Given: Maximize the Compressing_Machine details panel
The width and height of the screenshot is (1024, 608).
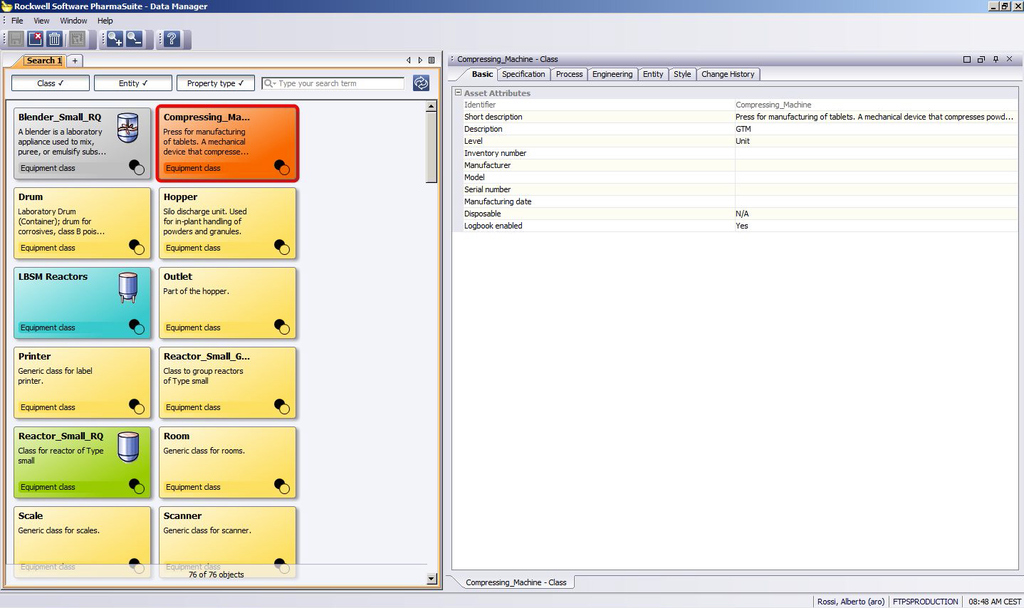Looking at the screenshot, I should 967,59.
